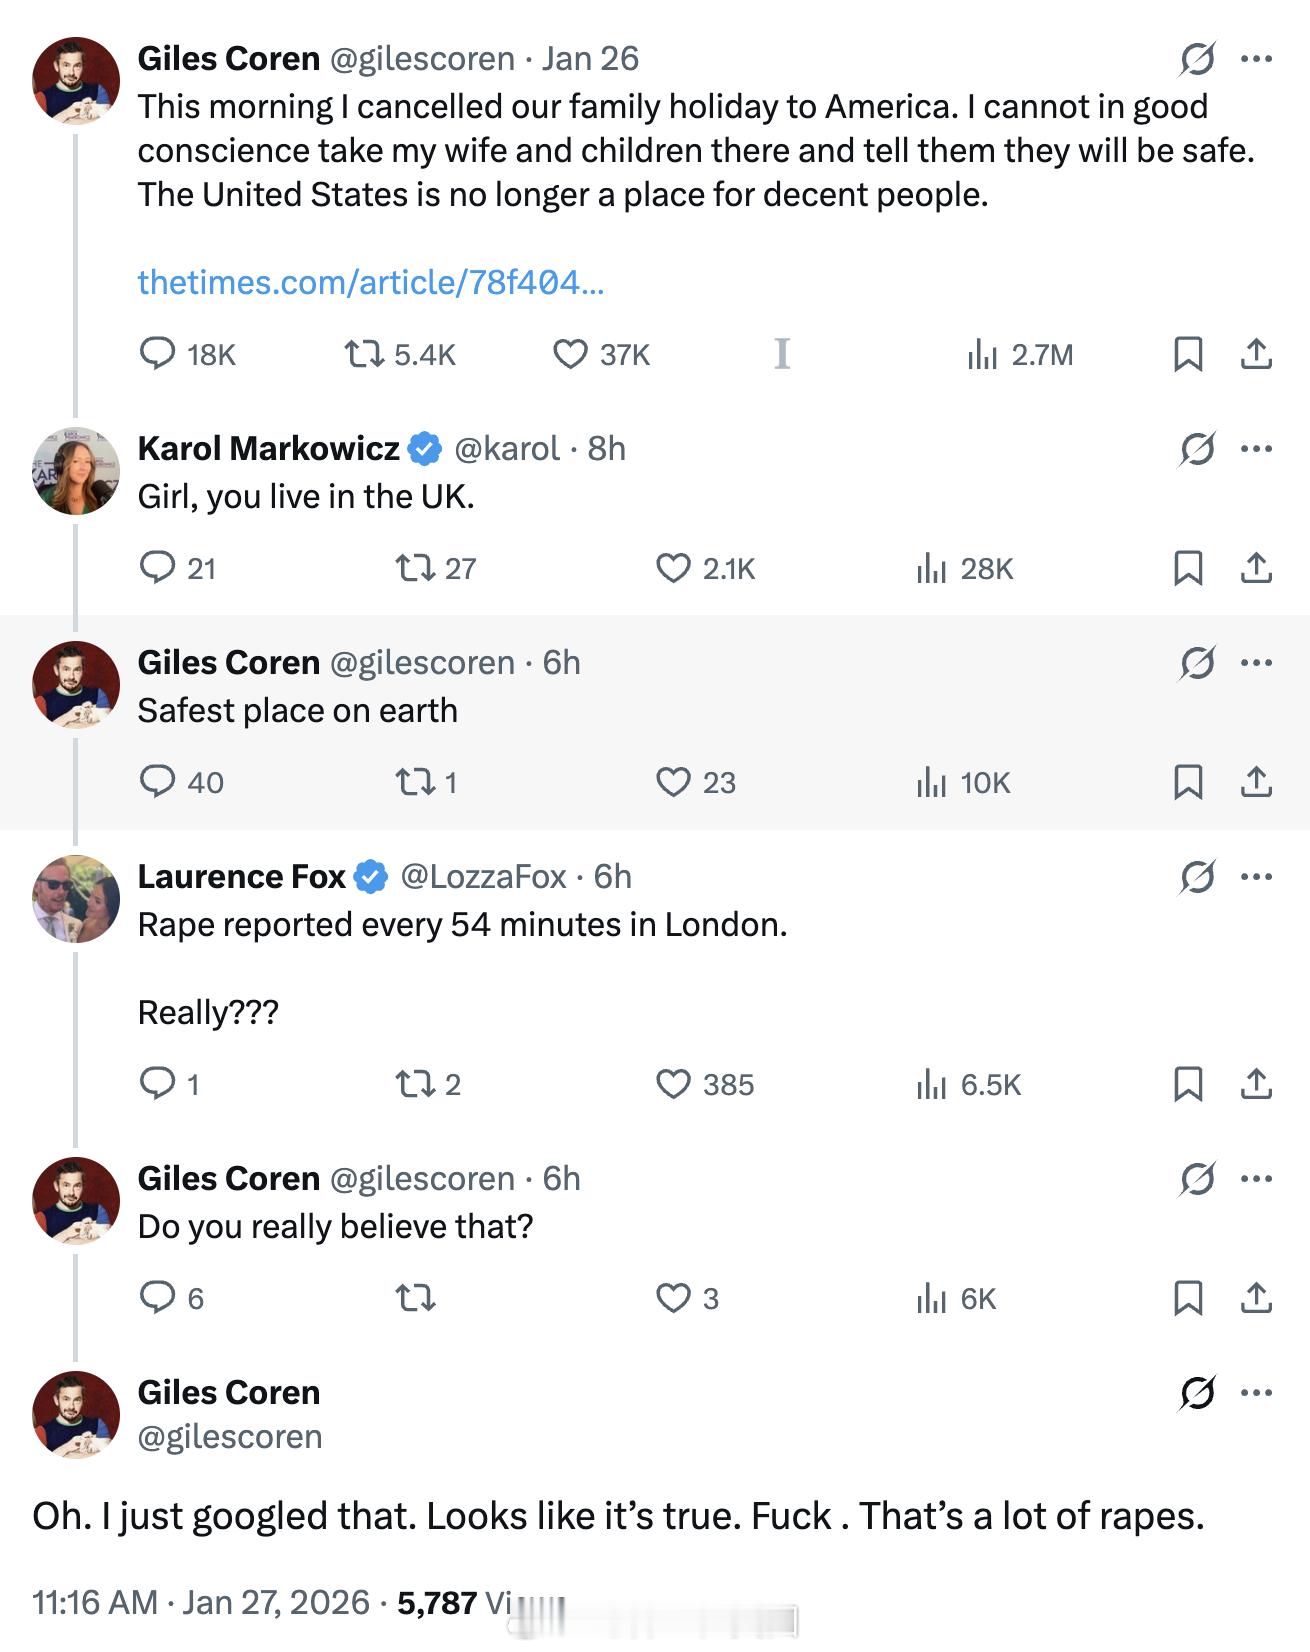Retweet the cancelled family holiday tweet

click(x=364, y=354)
